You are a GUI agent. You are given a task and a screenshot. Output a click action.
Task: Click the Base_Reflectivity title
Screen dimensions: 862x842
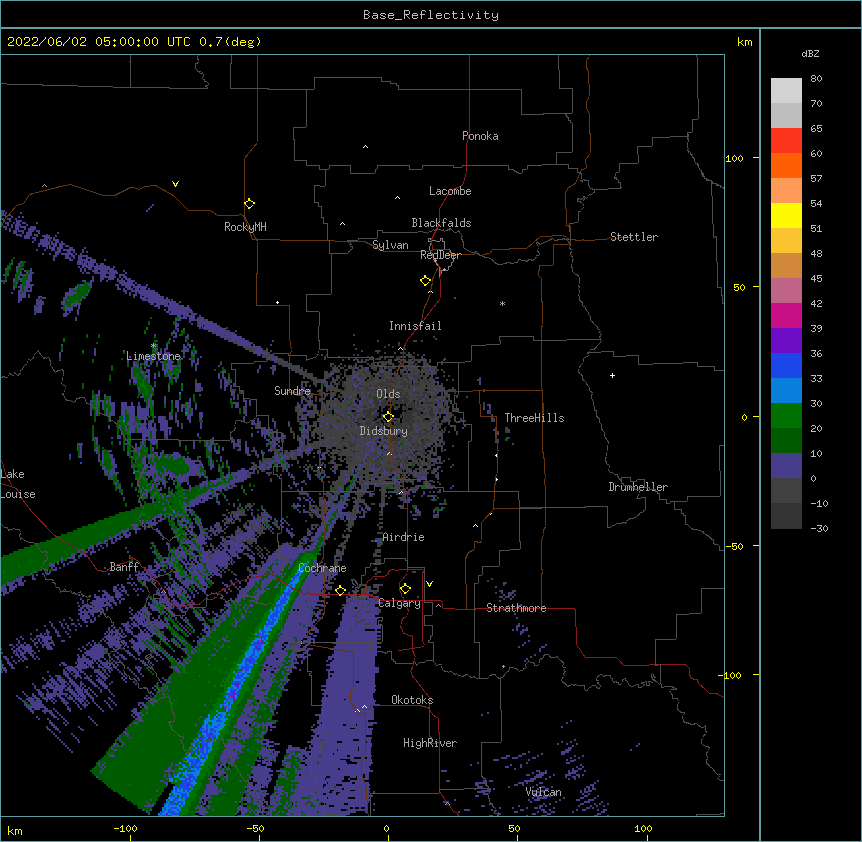pyautogui.click(x=431, y=15)
